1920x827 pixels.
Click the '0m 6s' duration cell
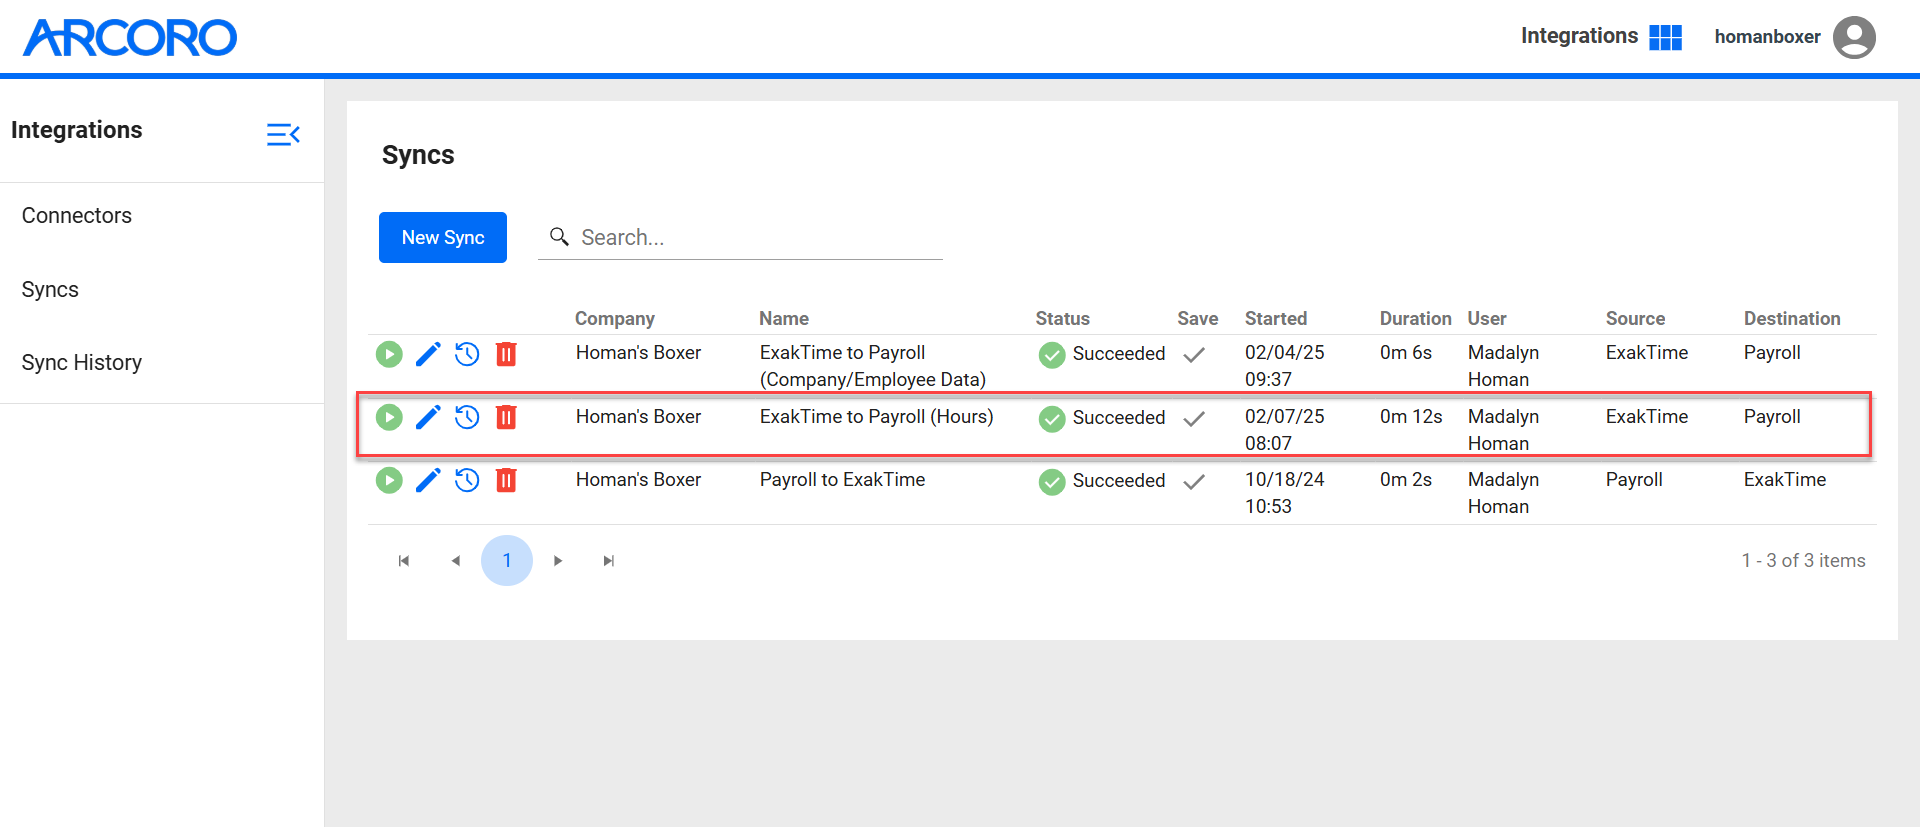point(1406,353)
